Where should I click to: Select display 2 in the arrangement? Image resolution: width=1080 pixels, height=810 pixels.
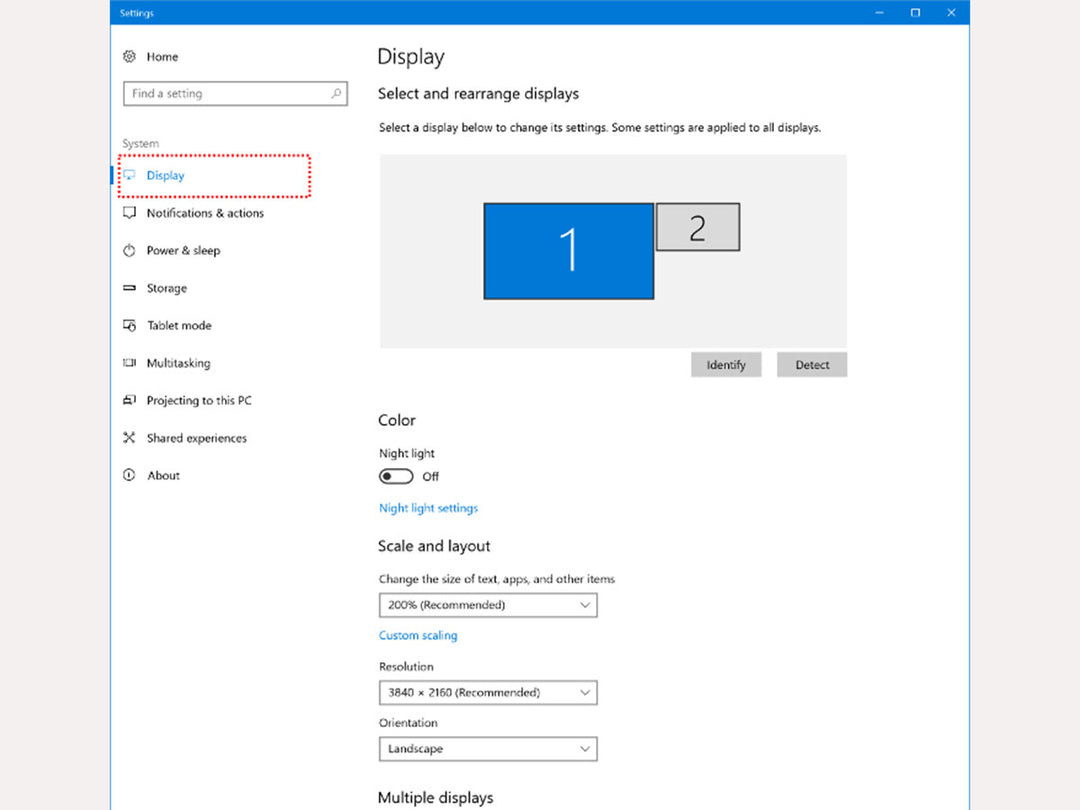[698, 227]
